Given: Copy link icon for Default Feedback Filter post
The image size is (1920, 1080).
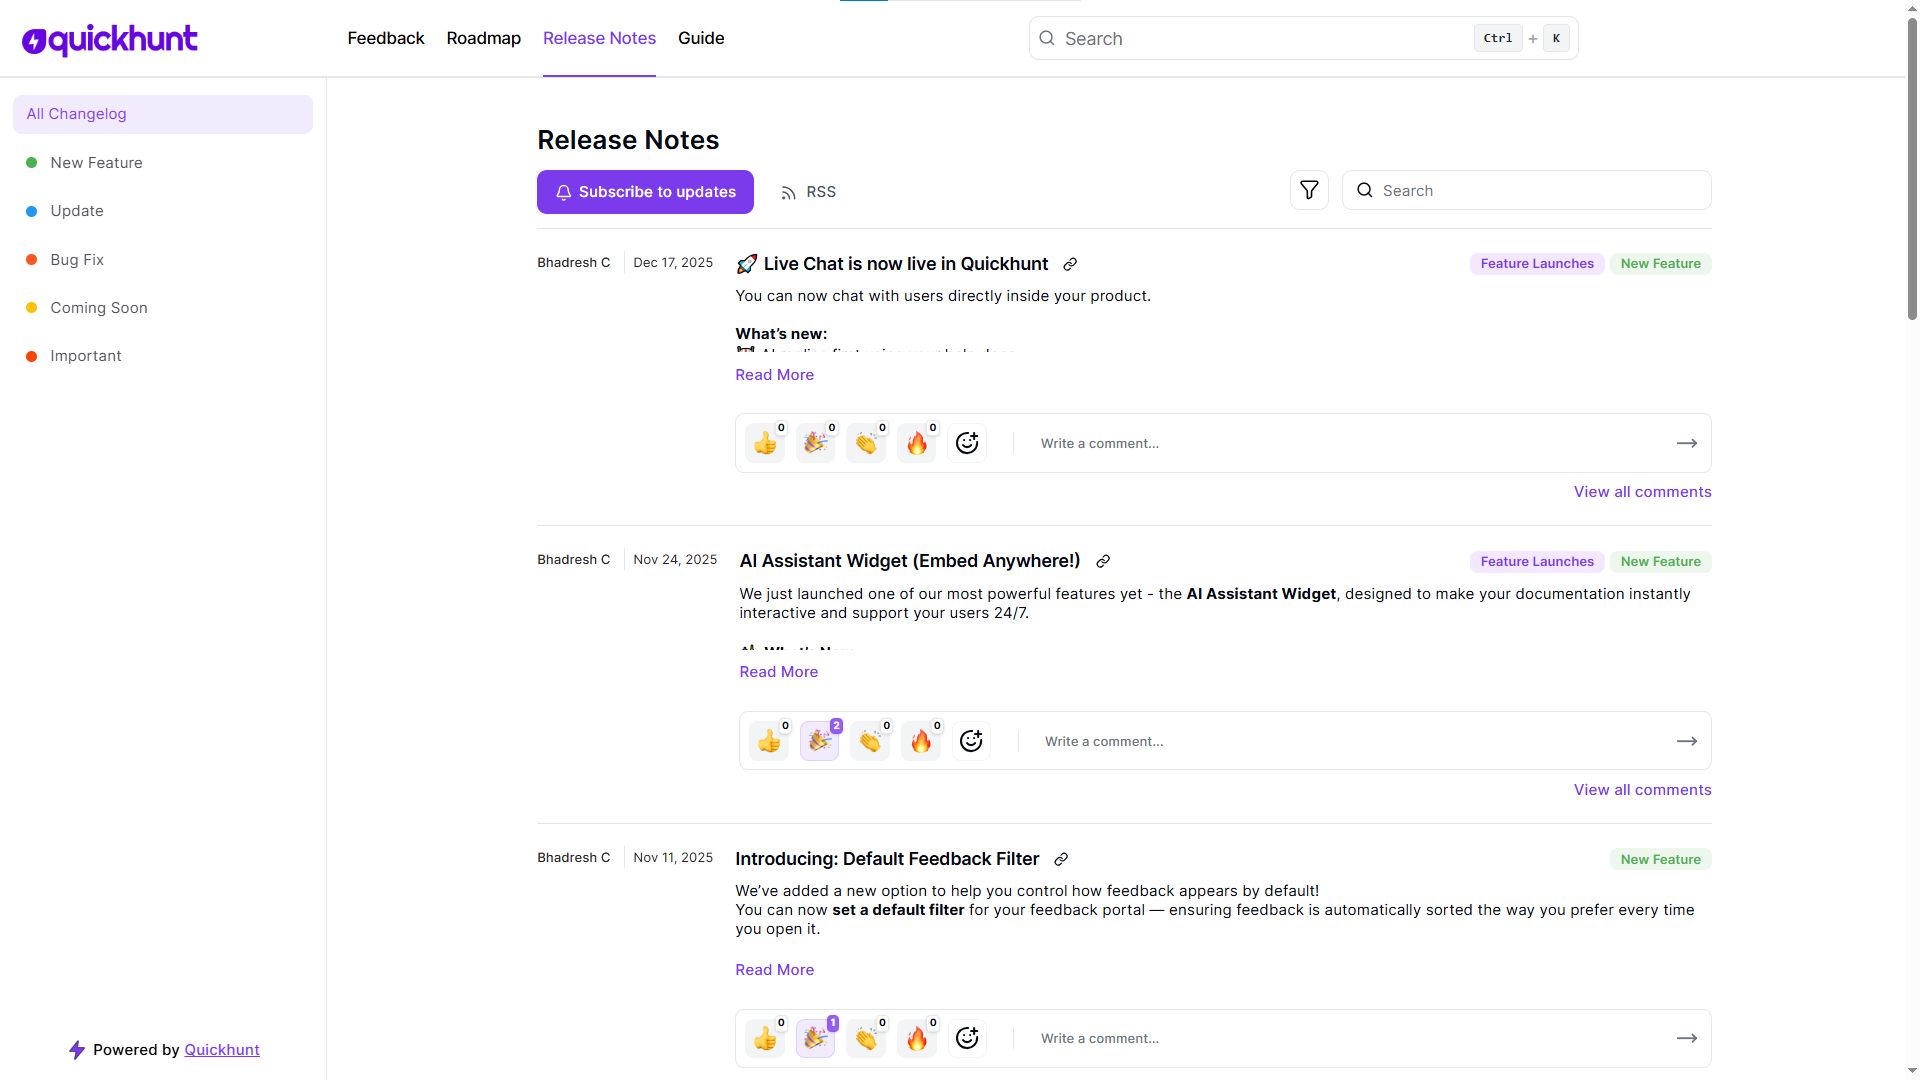Looking at the screenshot, I should (x=1061, y=859).
